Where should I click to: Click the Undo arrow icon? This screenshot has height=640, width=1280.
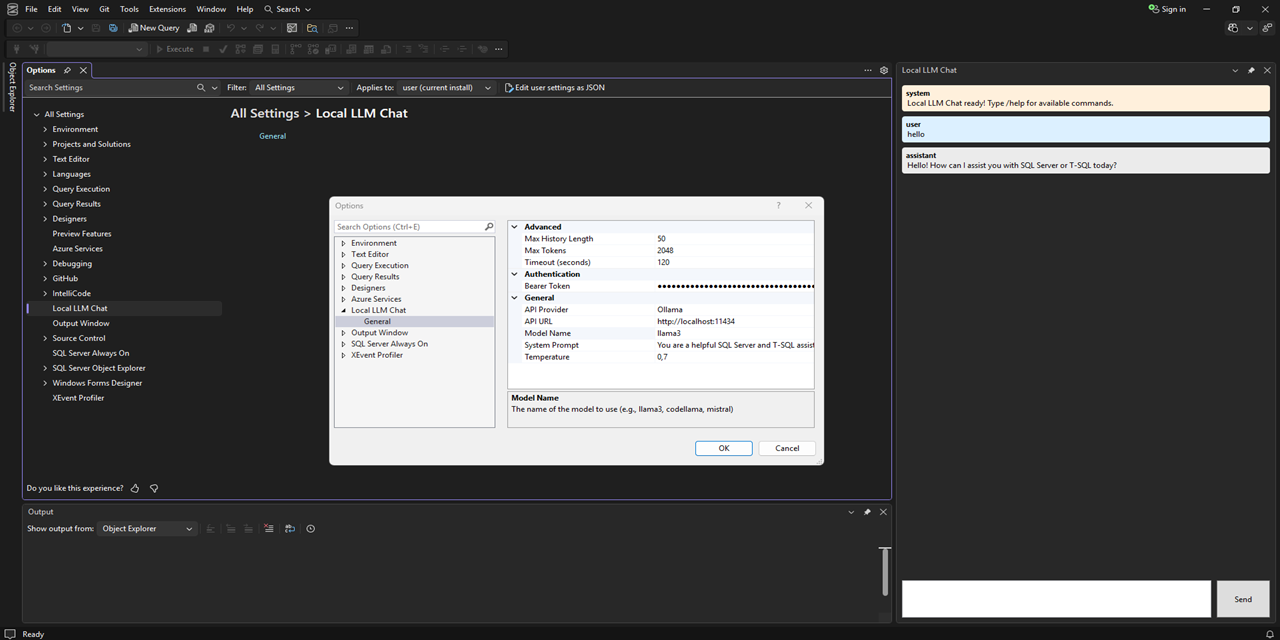[x=231, y=28]
